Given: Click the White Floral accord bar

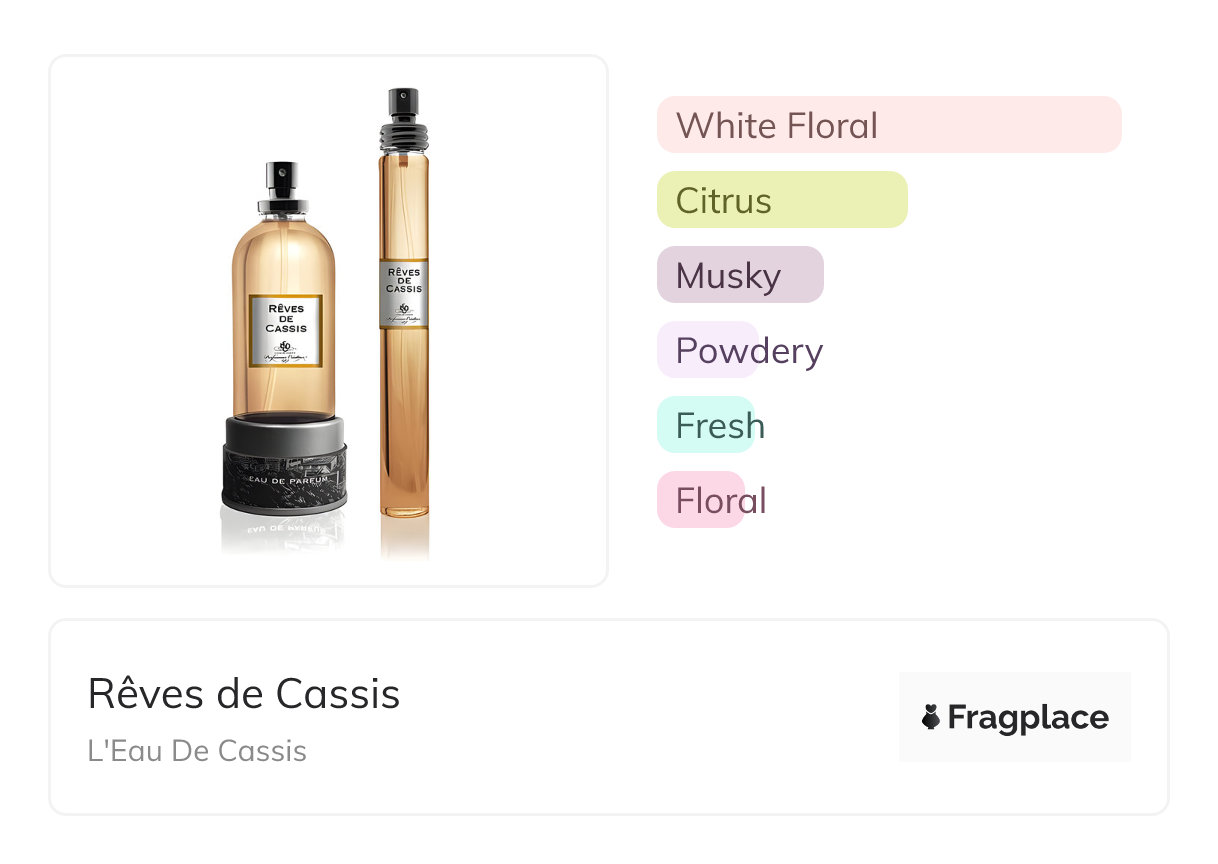Looking at the screenshot, I should point(888,125).
